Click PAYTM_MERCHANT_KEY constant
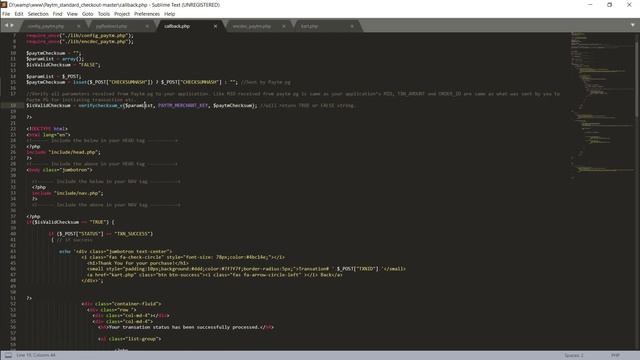 tap(183, 106)
